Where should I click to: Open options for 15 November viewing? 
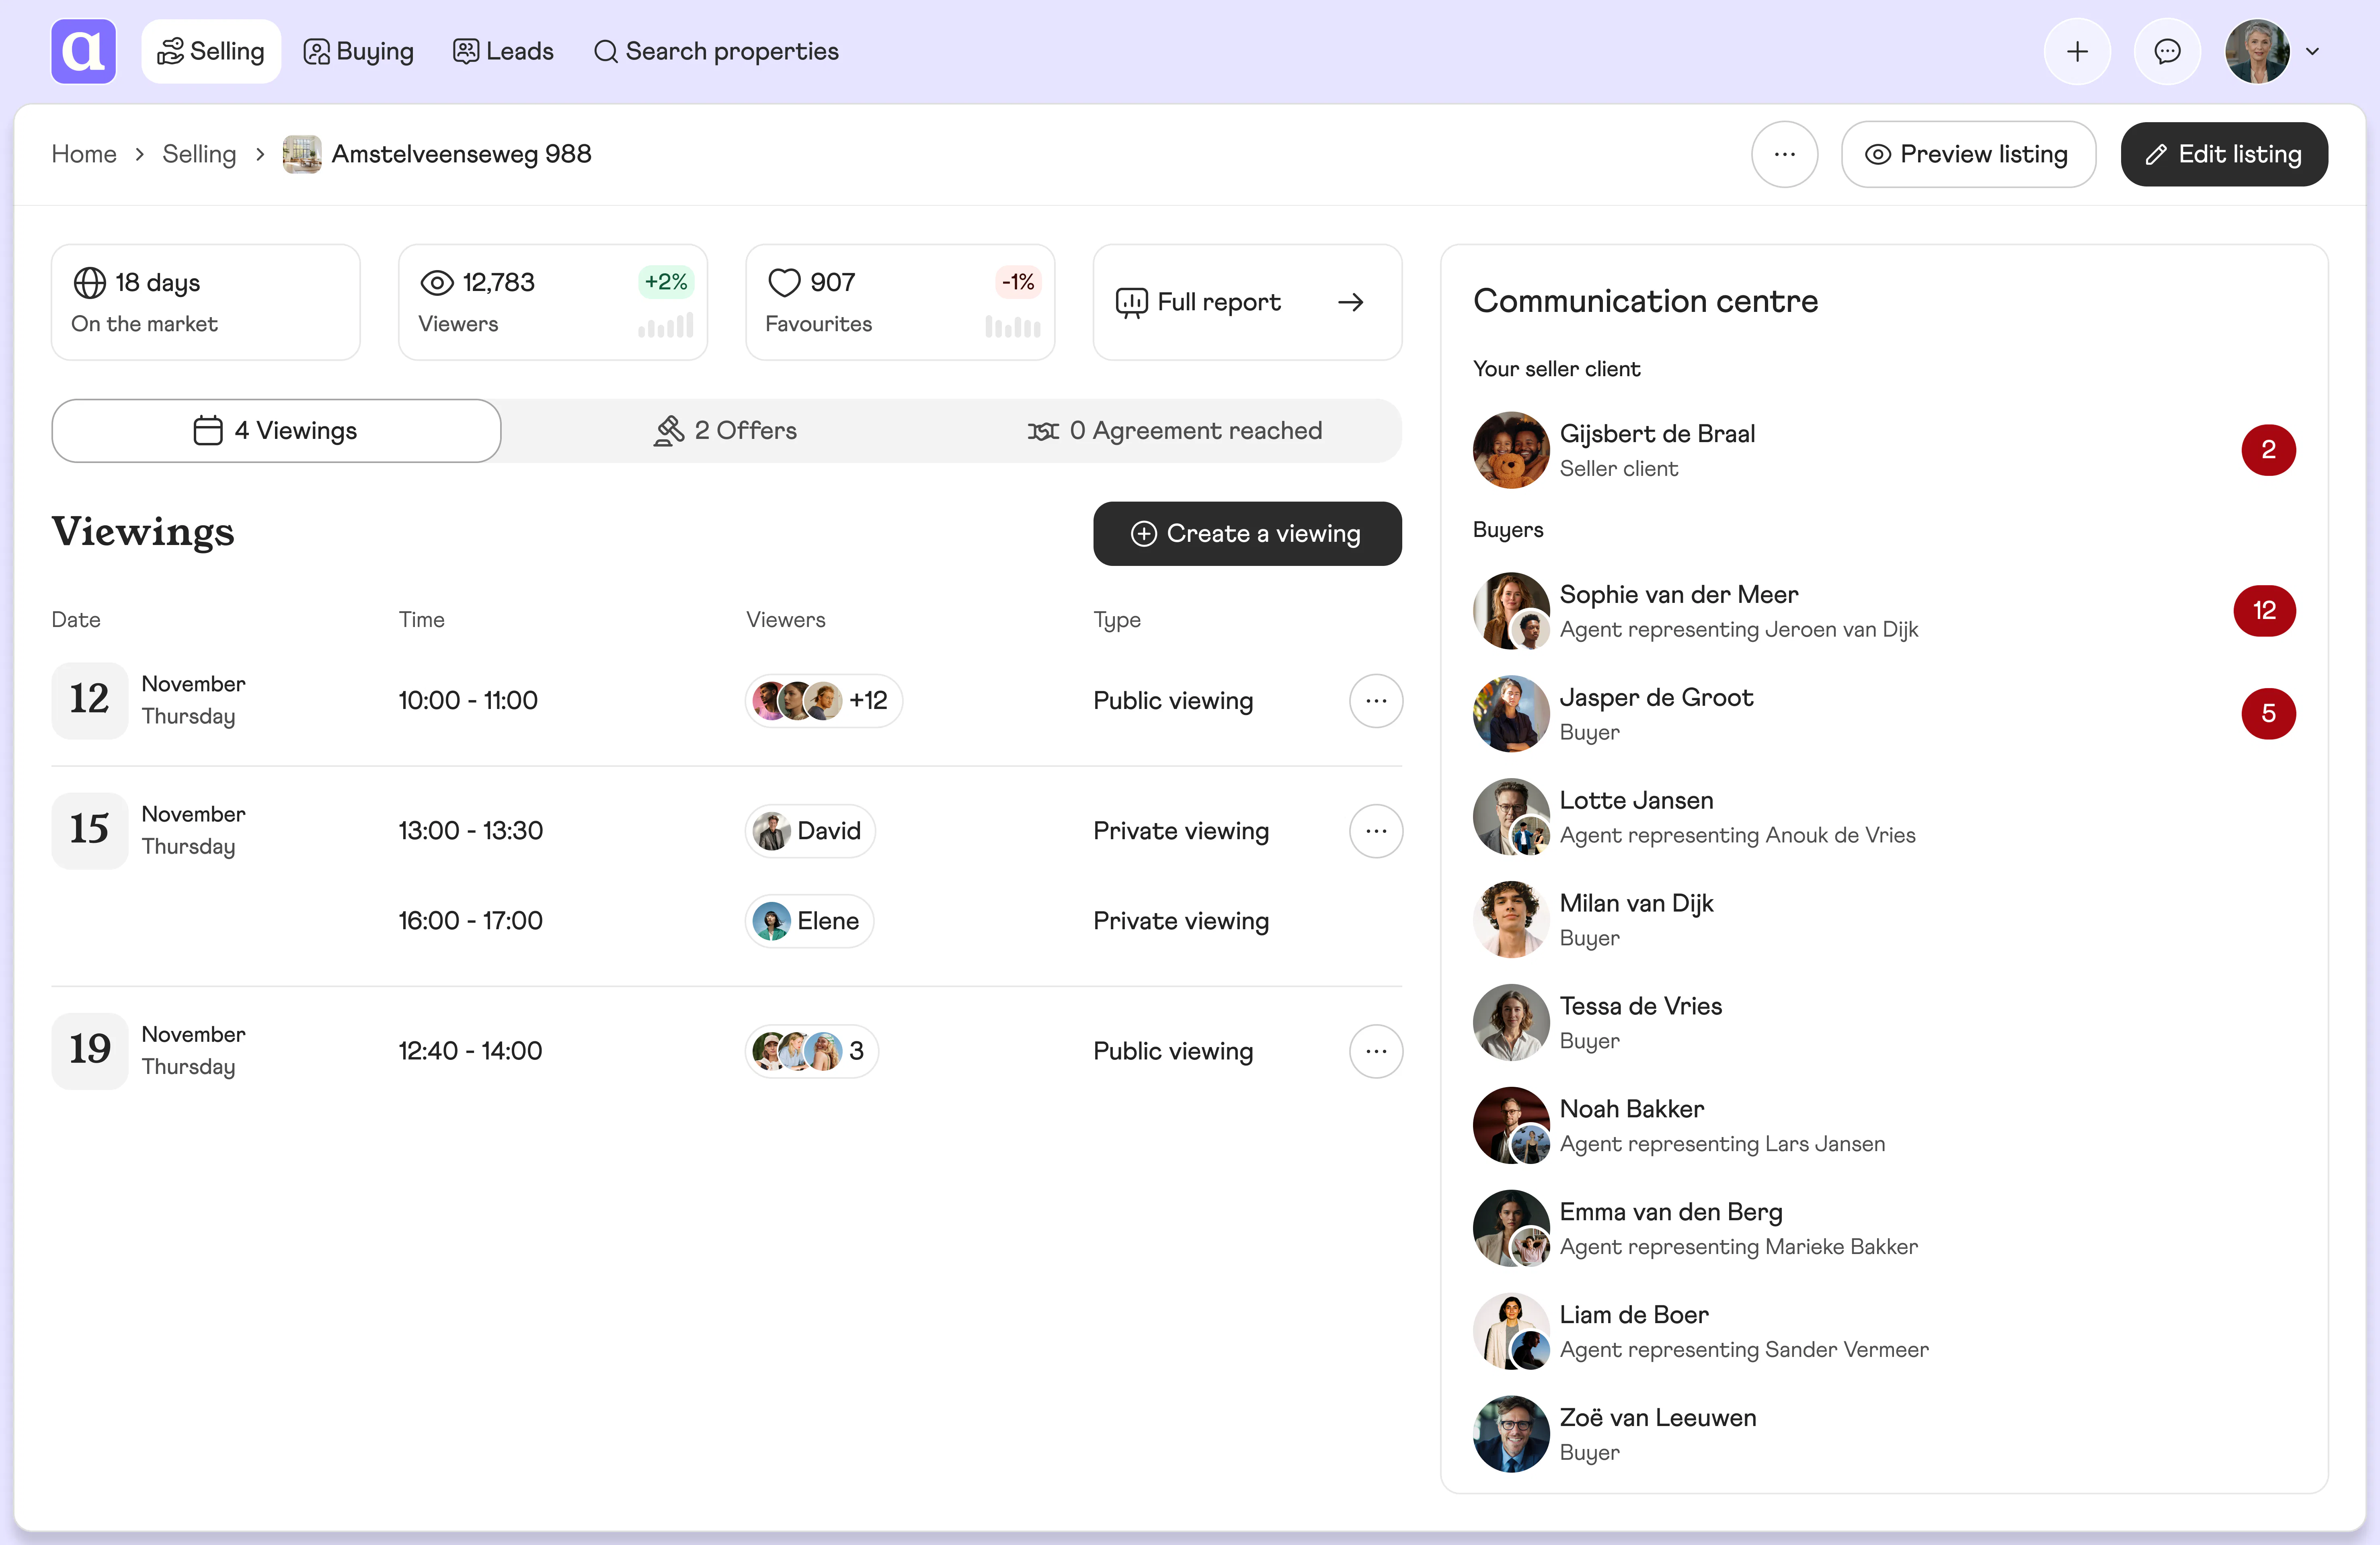pyautogui.click(x=1376, y=831)
